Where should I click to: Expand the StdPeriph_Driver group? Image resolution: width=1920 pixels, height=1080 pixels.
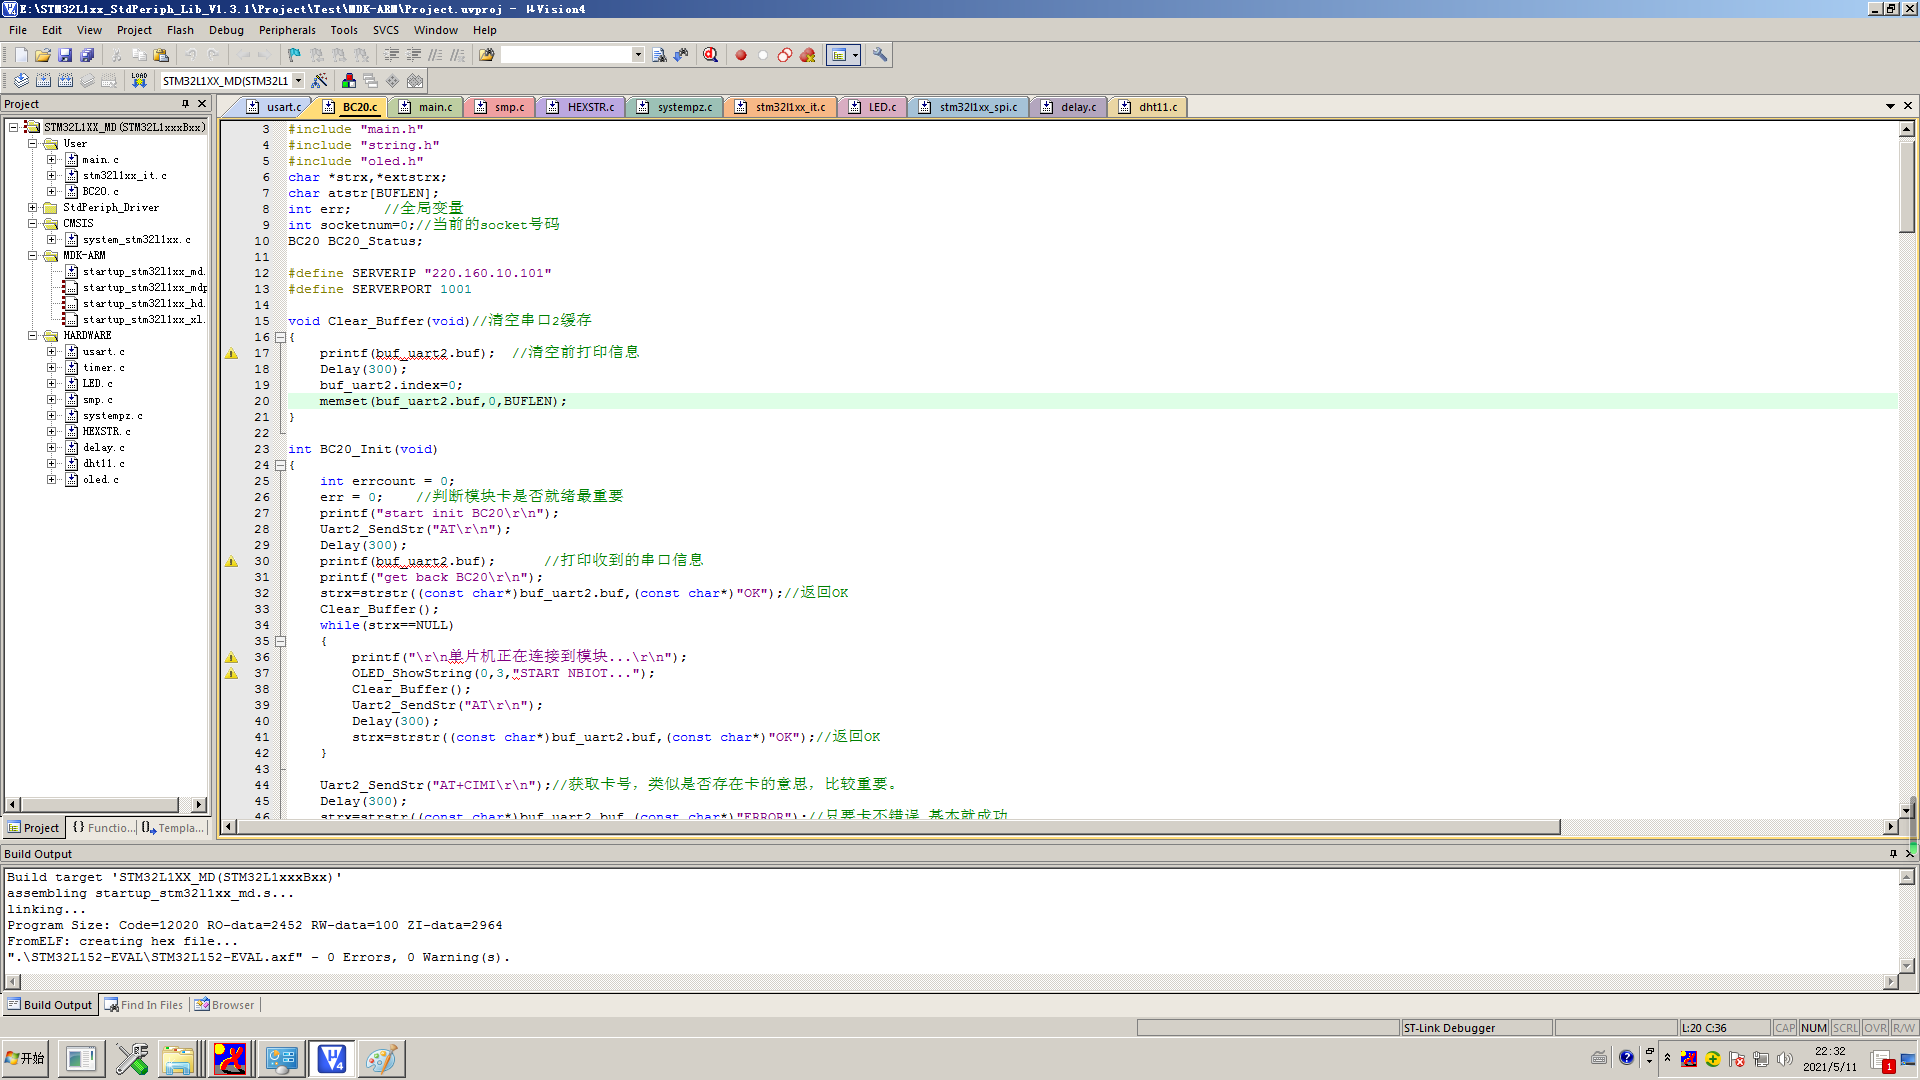pyautogui.click(x=32, y=208)
